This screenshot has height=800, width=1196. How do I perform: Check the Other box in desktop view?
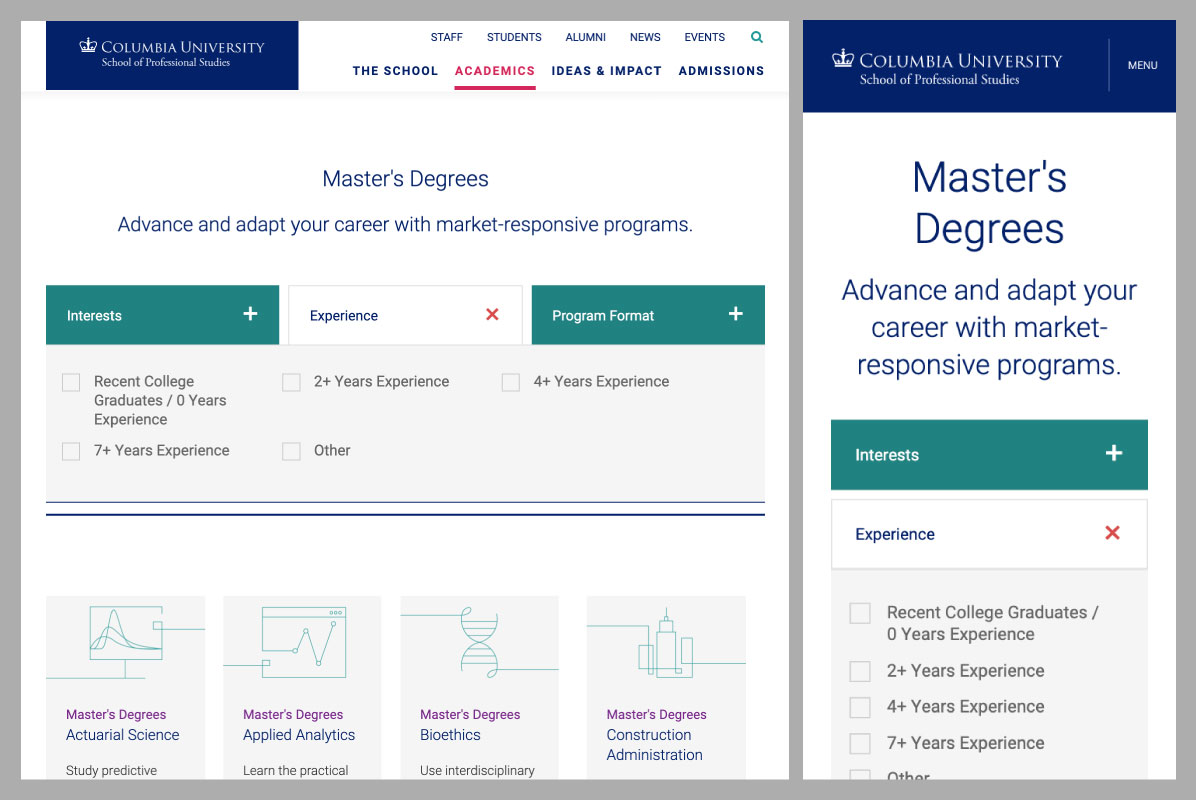coord(291,451)
